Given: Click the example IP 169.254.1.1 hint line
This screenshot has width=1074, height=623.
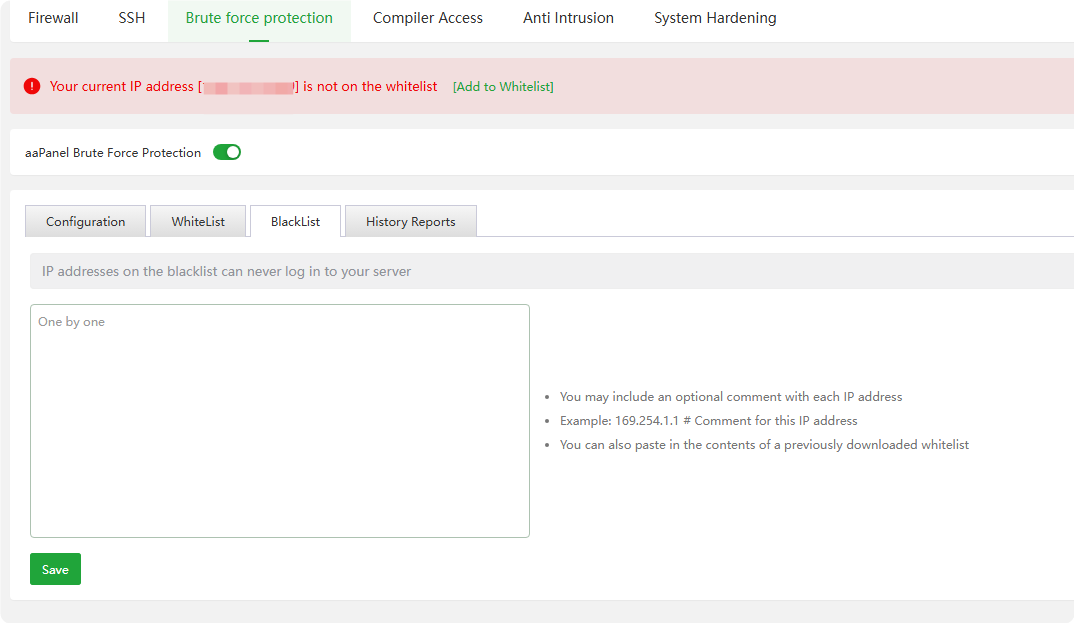Looking at the screenshot, I should coord(708,421).
